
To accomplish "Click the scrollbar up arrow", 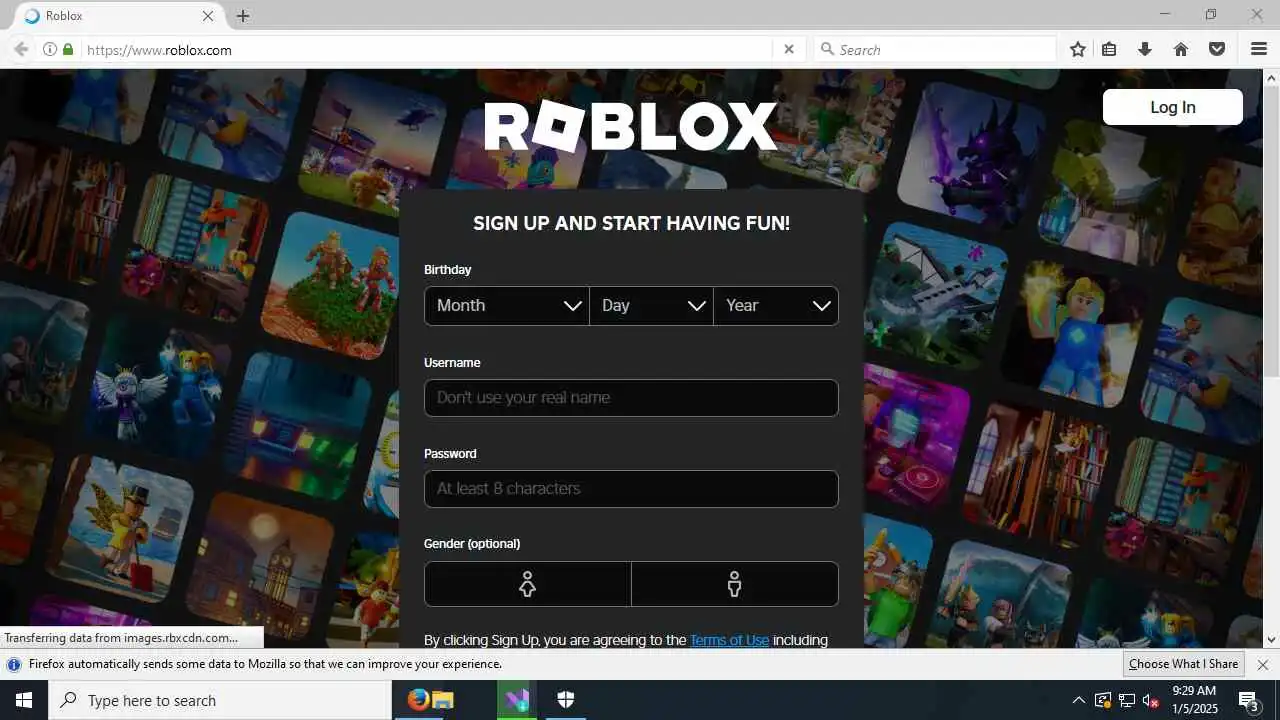I will pyautogui.click(x=1272, y=77).
